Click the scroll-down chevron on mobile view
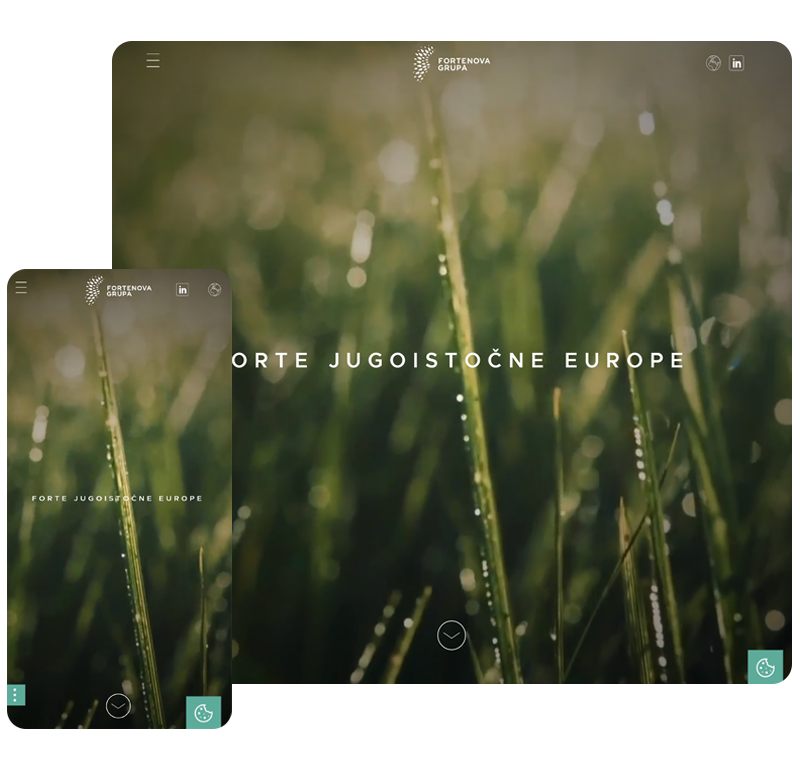The height and width of the screenshot is (770, 800). (118, 706)
